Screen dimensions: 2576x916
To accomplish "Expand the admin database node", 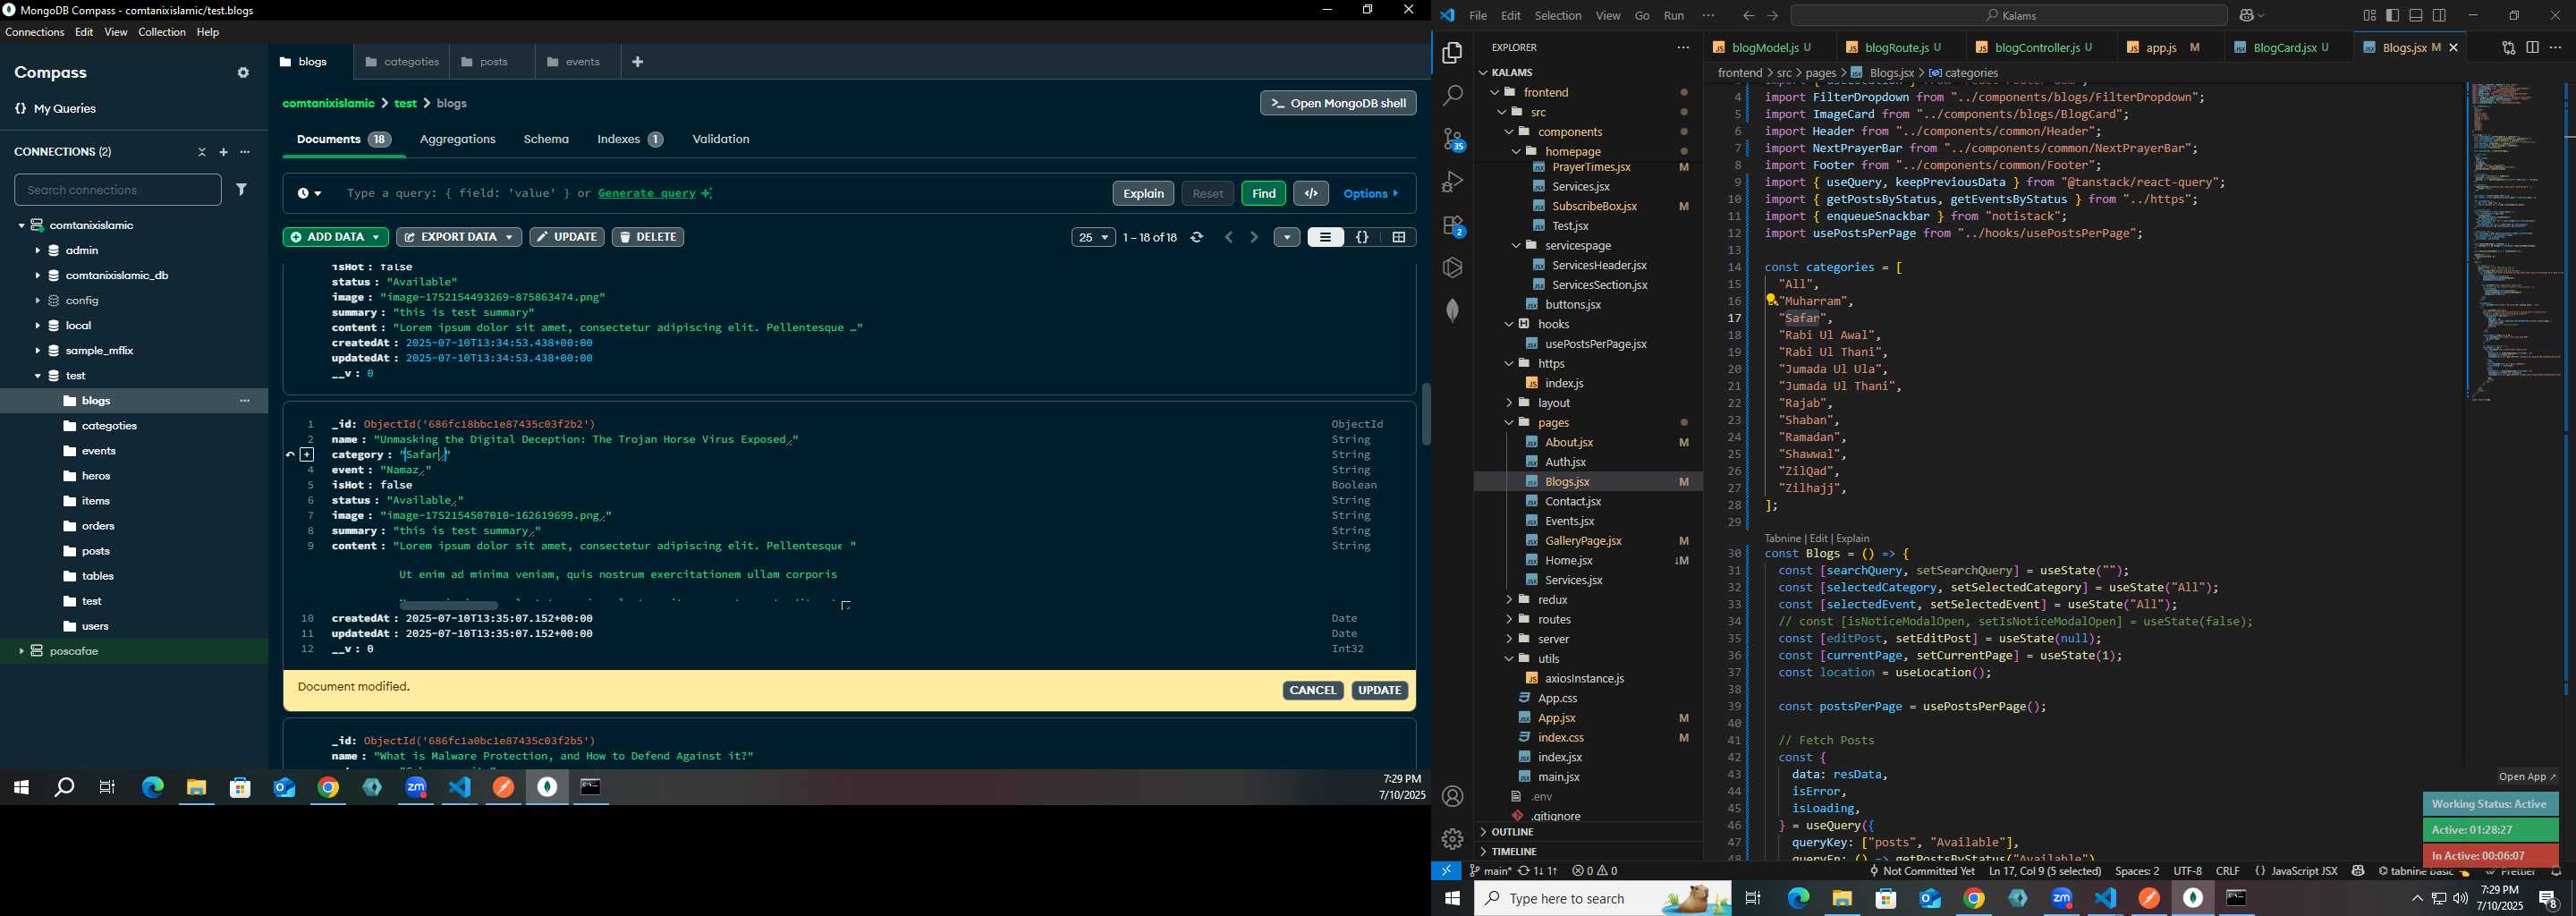I will 37,251.
